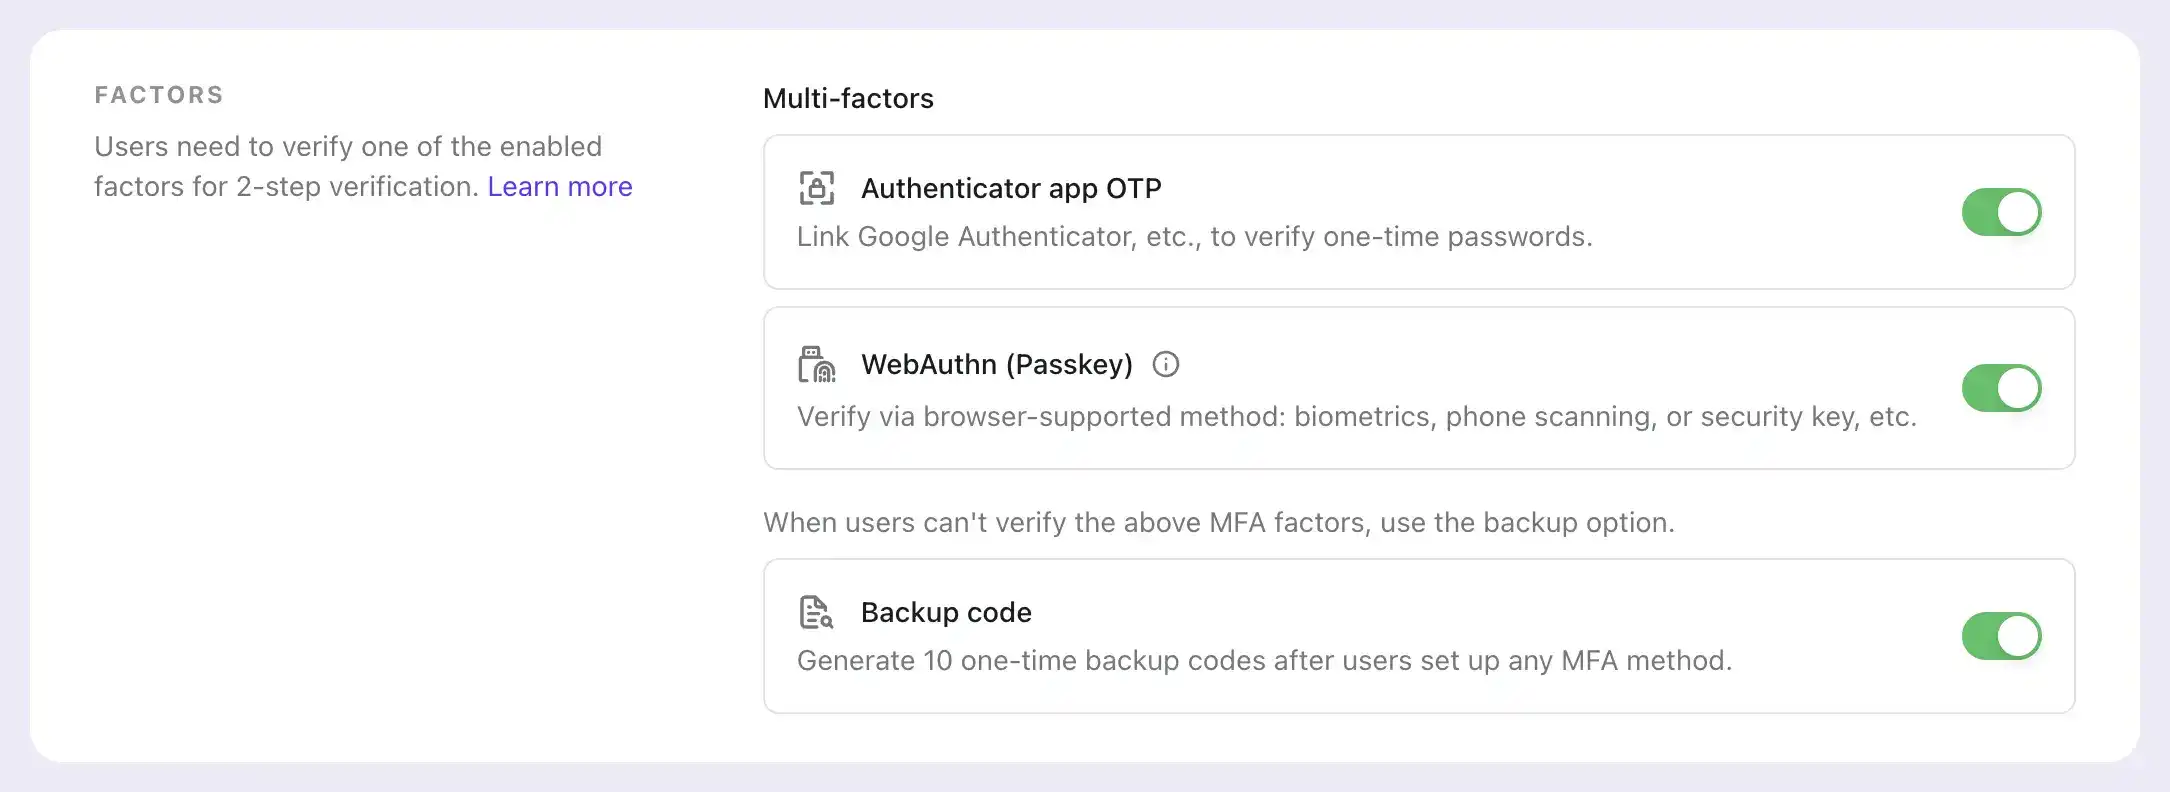
Task: Click the backup option hint text
Action: pos(1218,523)
